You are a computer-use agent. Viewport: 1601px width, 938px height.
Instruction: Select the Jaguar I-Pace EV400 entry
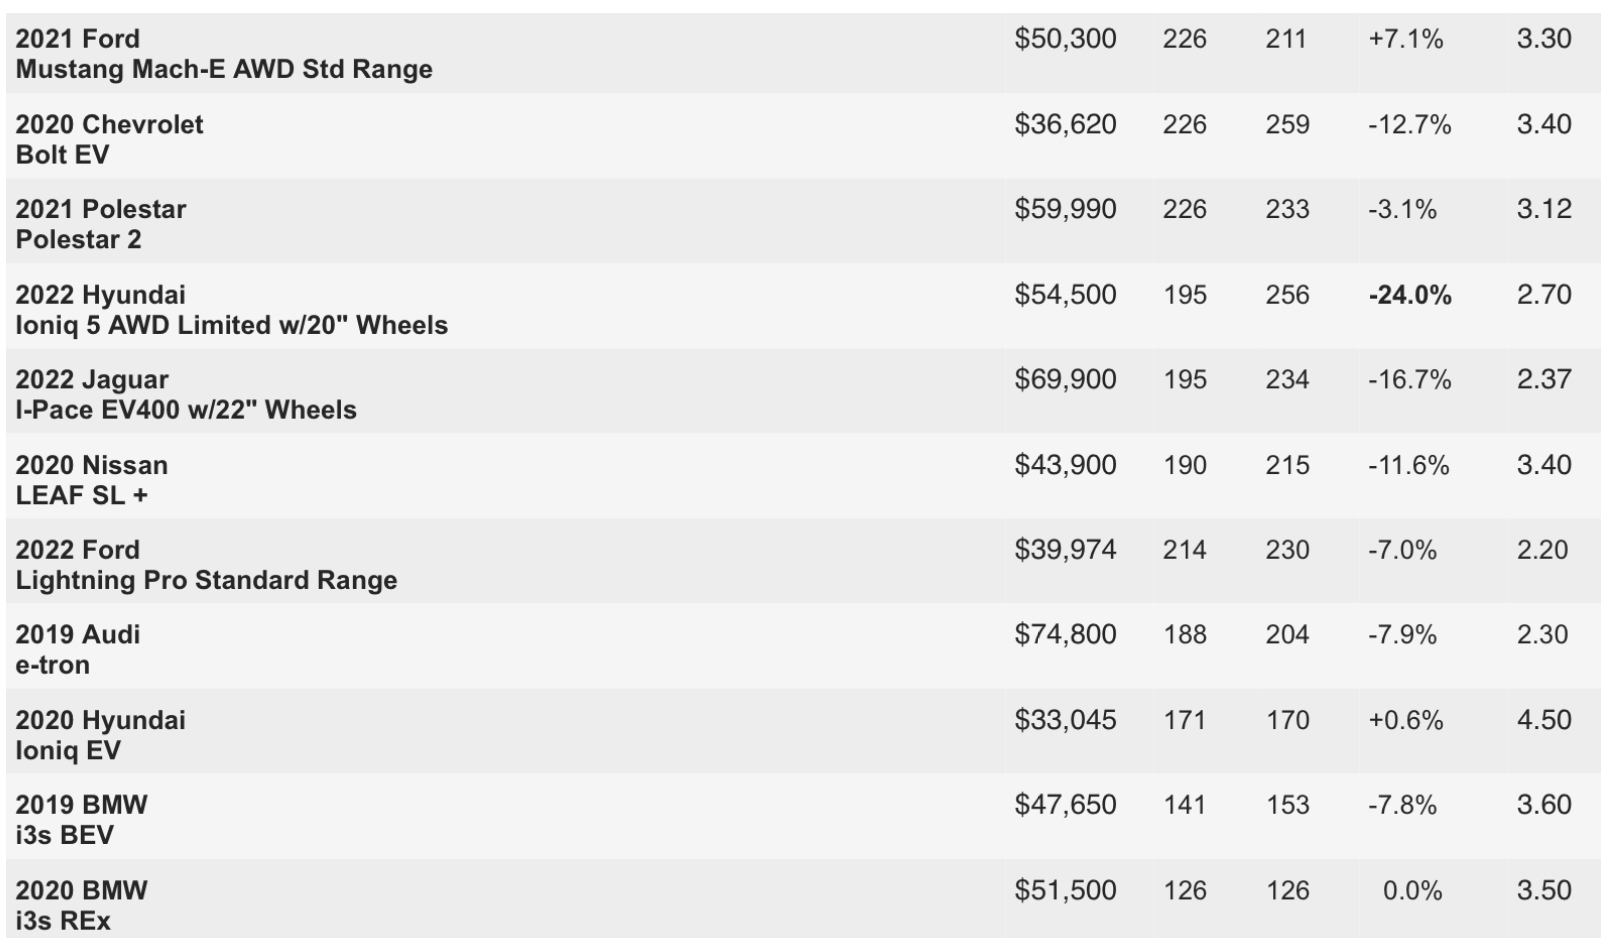(186, 395)
